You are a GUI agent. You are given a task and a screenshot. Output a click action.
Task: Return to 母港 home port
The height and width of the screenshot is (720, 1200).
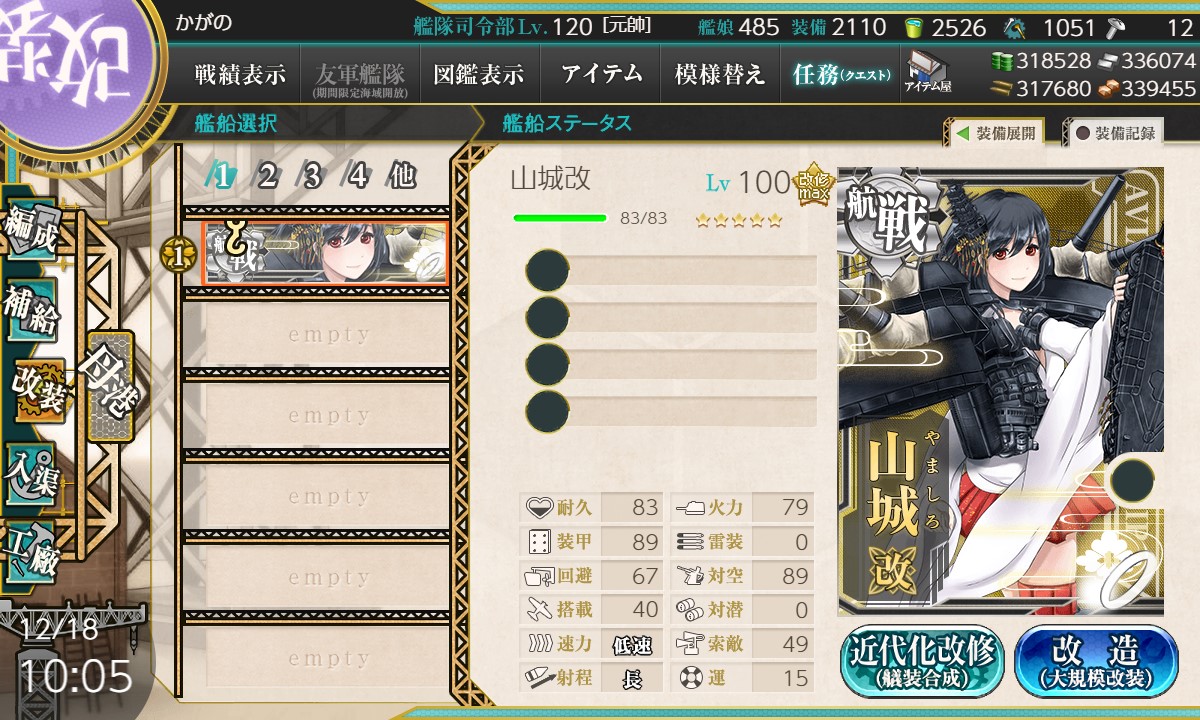click(108, 386)
